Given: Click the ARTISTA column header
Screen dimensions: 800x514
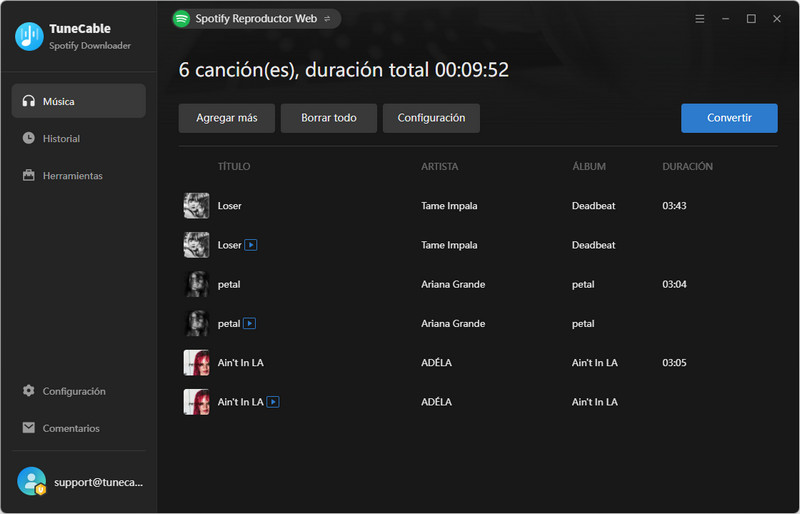Looking at the screenshot, I should 440,166.
